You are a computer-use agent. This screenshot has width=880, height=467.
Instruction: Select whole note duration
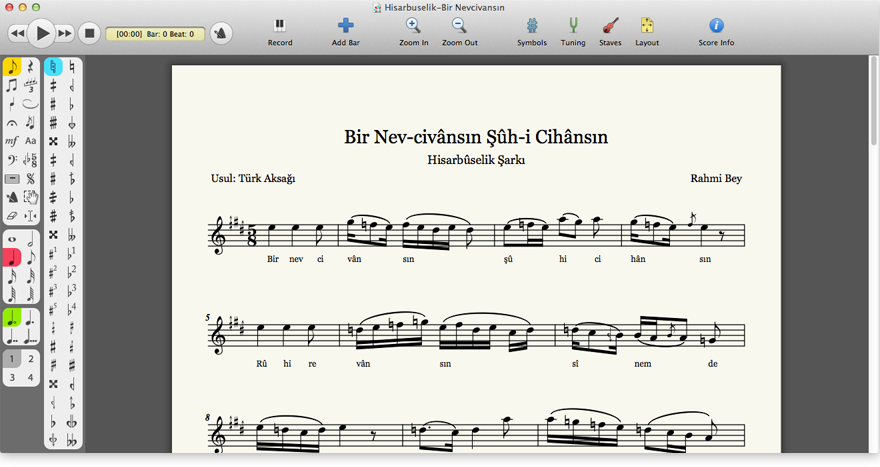pos(12,239)
